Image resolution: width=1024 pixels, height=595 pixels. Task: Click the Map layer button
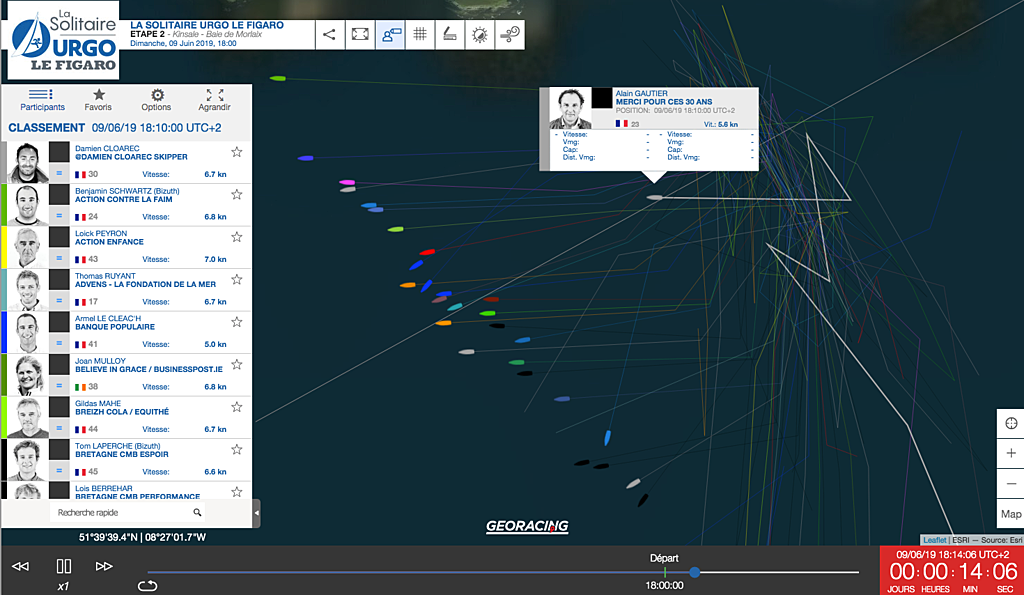coord(1011,514)
